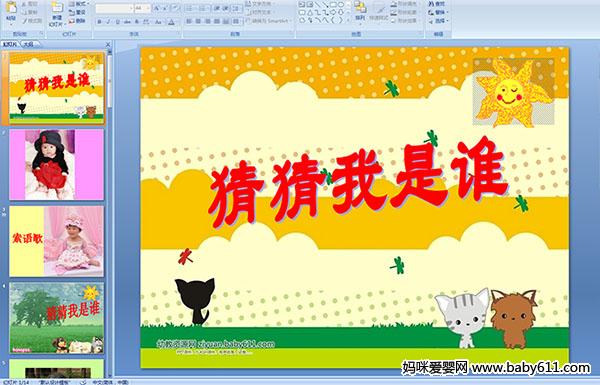Screen dimensions: 600x385
Task: Close the slides thumbnail pane
Action: tap(108, 44)
